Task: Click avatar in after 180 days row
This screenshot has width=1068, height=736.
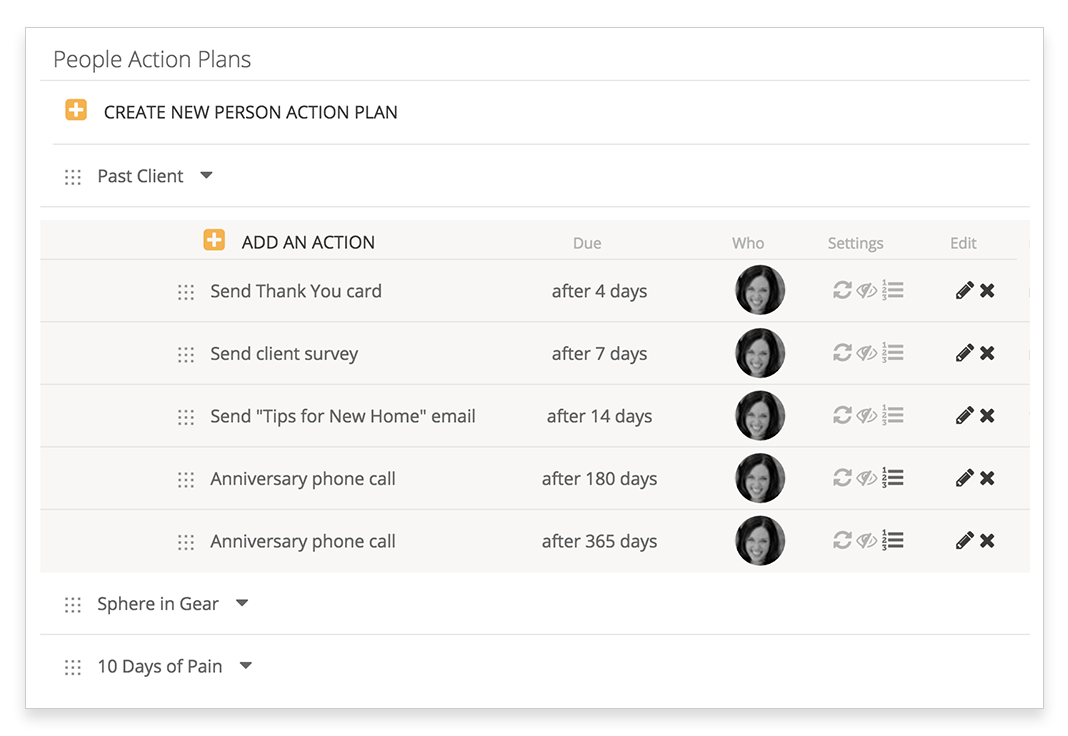Action: click(760, 478)
